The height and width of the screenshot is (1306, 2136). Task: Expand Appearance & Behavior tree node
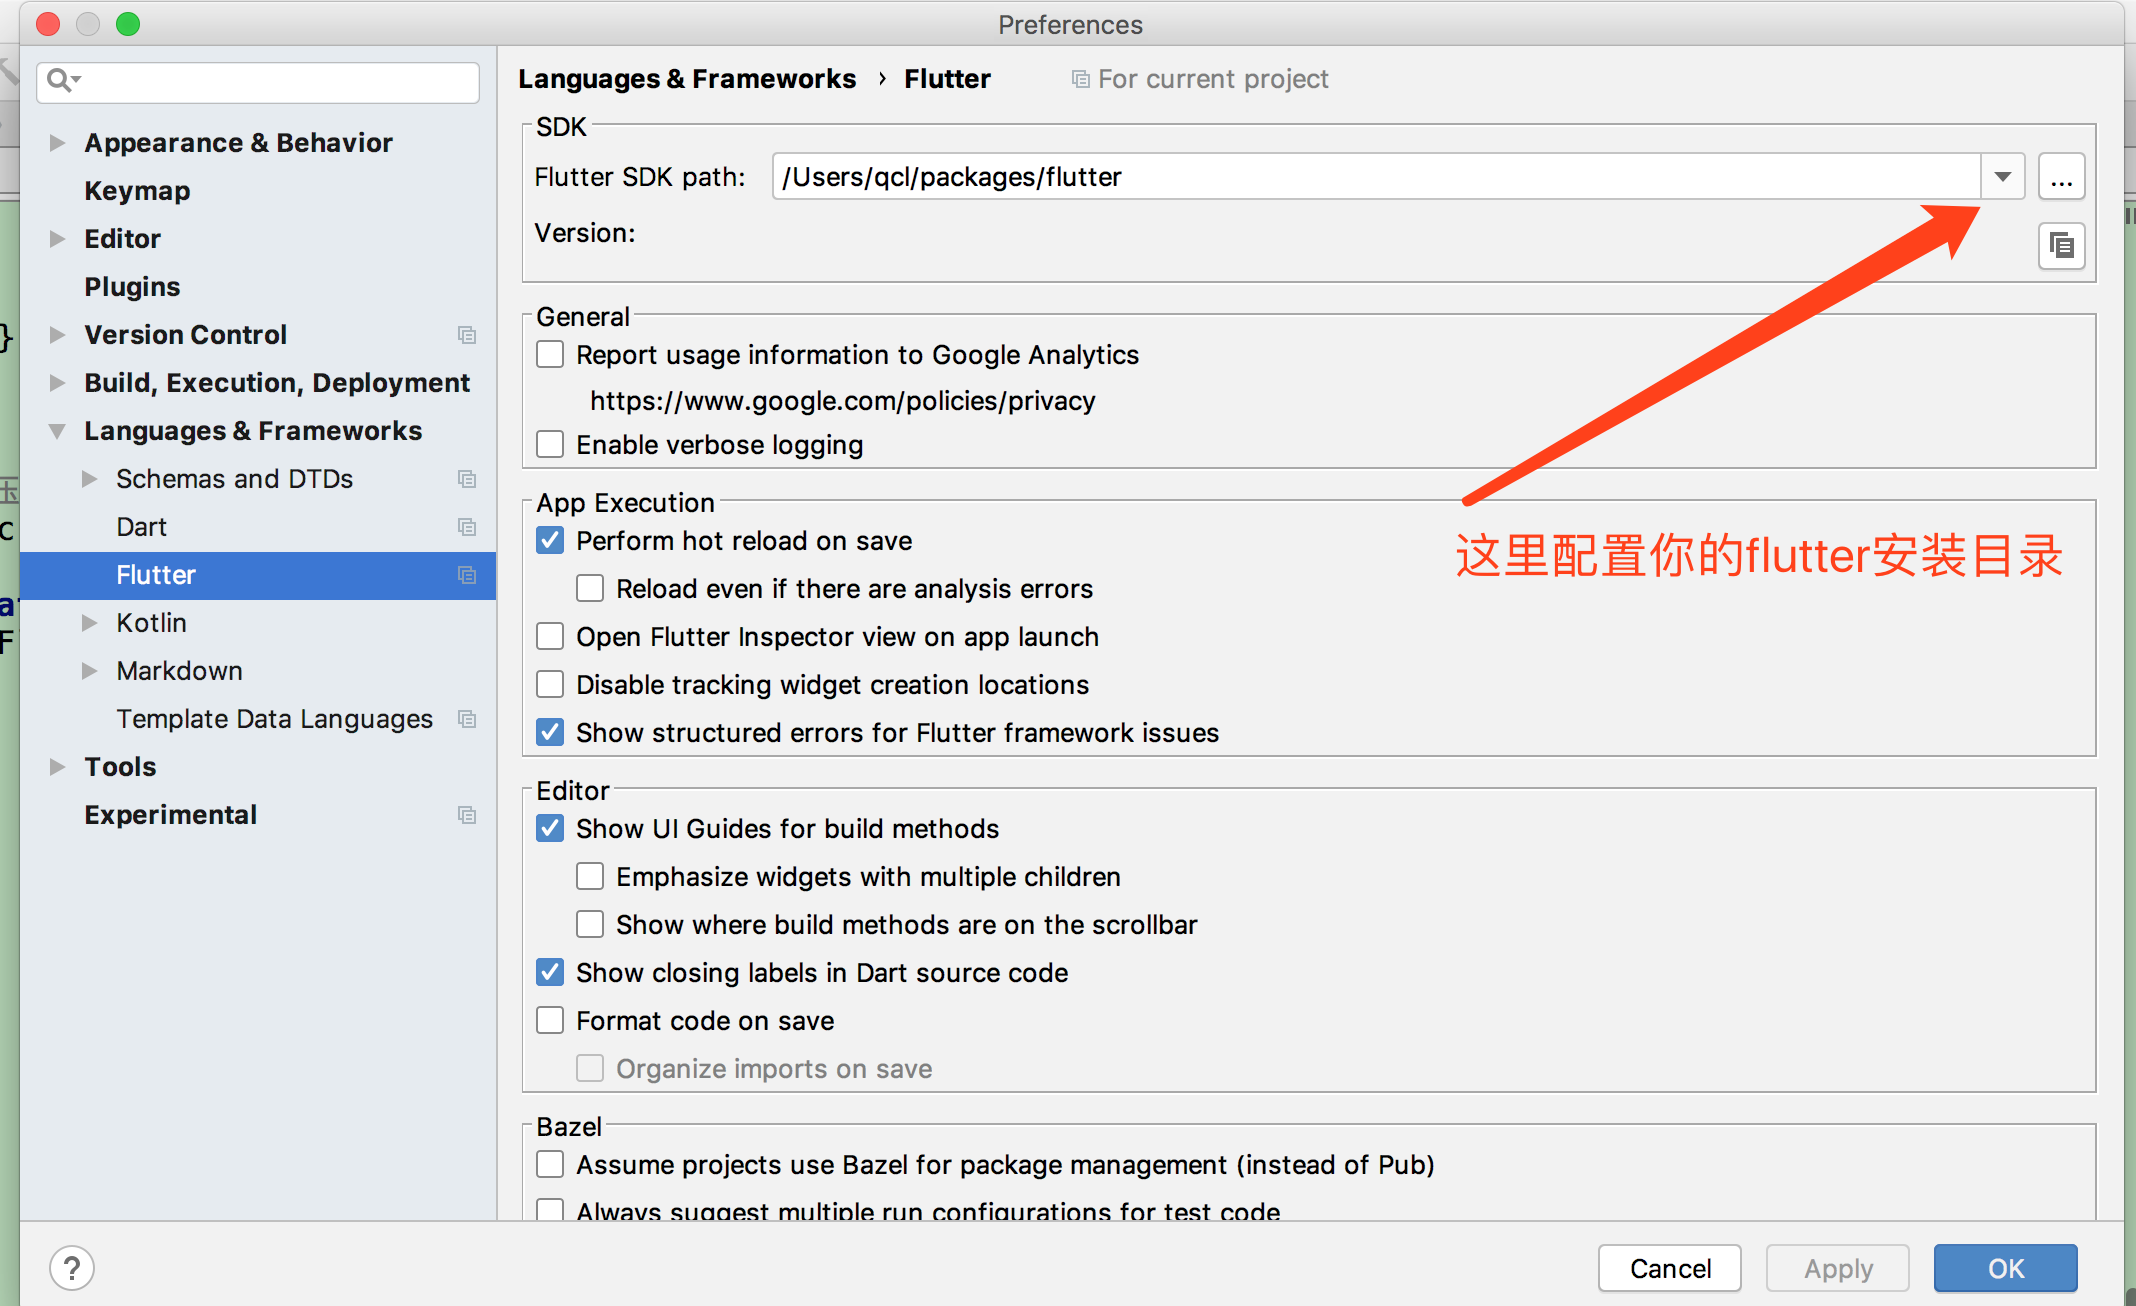coord(58,143)
